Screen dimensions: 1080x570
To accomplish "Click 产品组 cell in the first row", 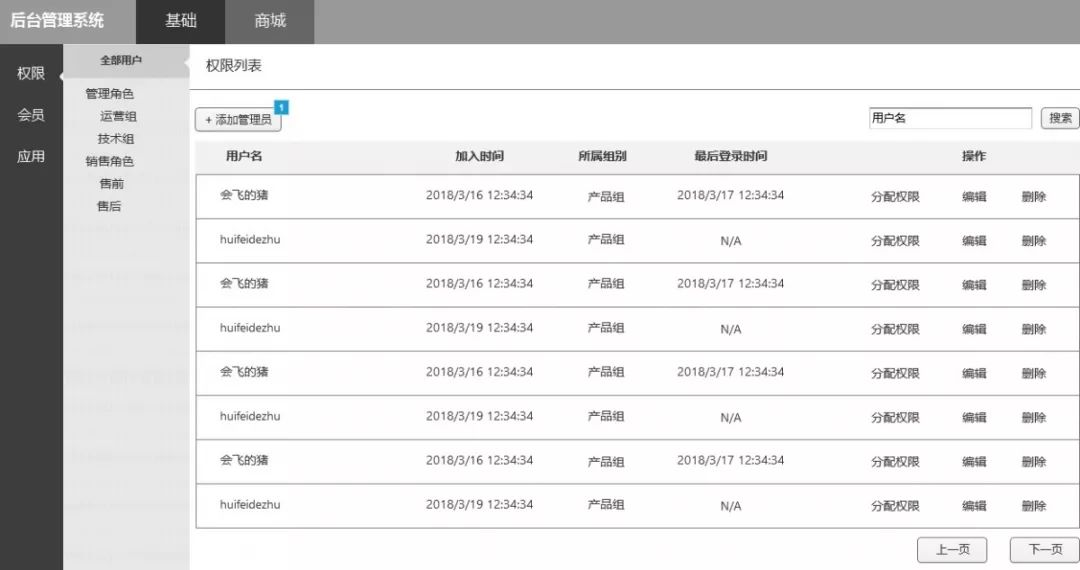I will point(605,196).
